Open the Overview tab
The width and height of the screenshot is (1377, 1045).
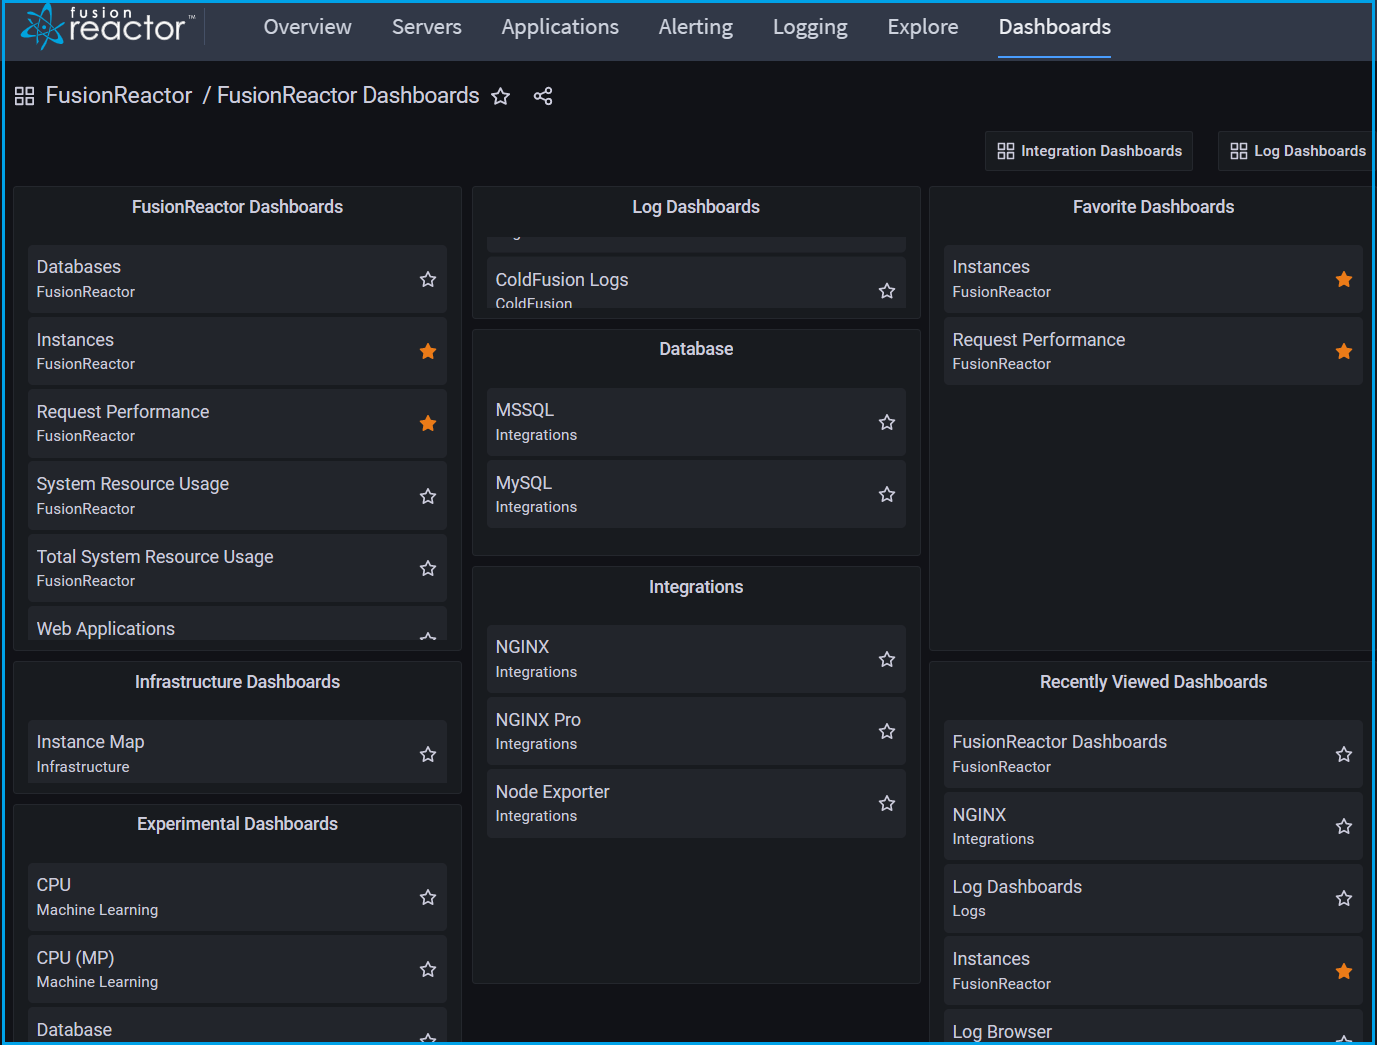coord(307,27)
